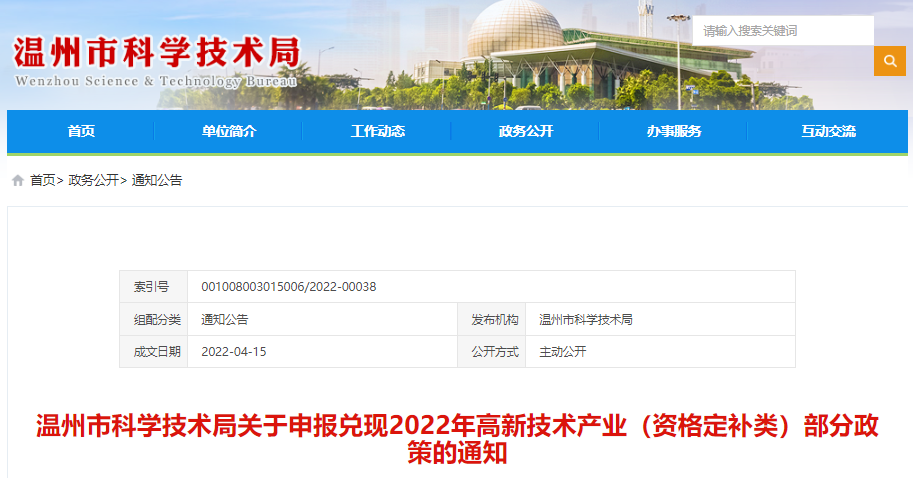
Task: Click the home icon in the breadcrumb
Action: coord(17,181)
